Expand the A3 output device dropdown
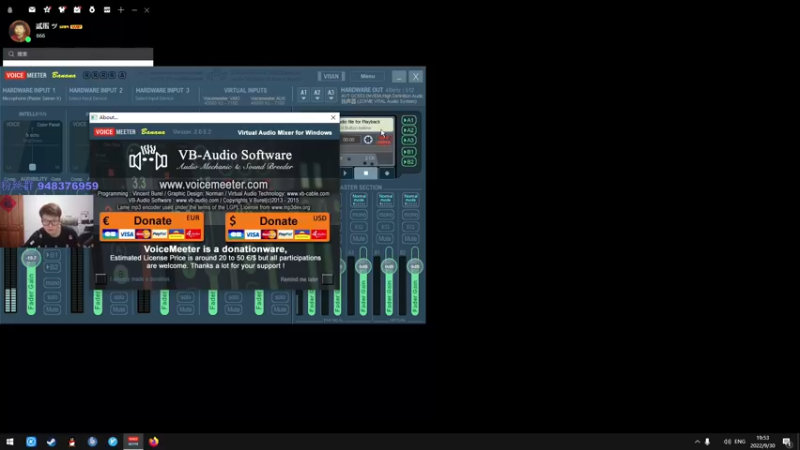 point(331,94)
